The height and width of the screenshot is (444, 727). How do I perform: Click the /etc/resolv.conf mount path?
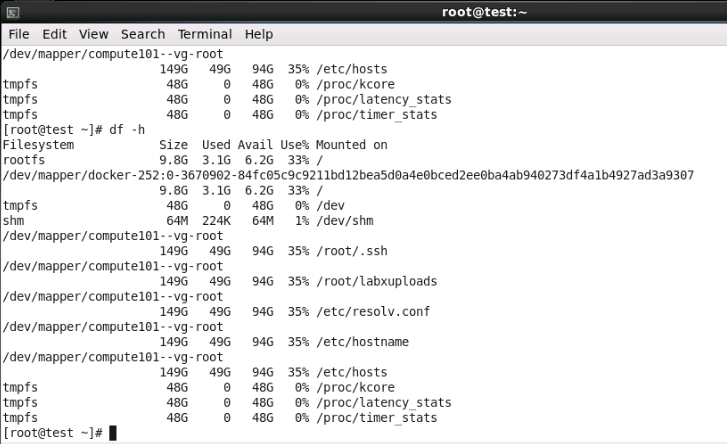[373, 311]
